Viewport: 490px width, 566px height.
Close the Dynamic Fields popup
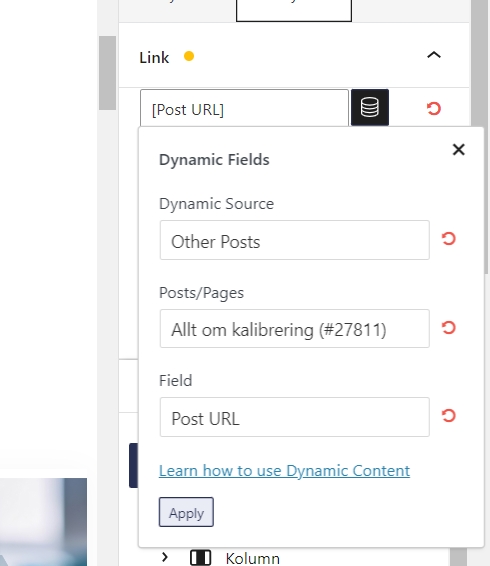coord(459,149)
